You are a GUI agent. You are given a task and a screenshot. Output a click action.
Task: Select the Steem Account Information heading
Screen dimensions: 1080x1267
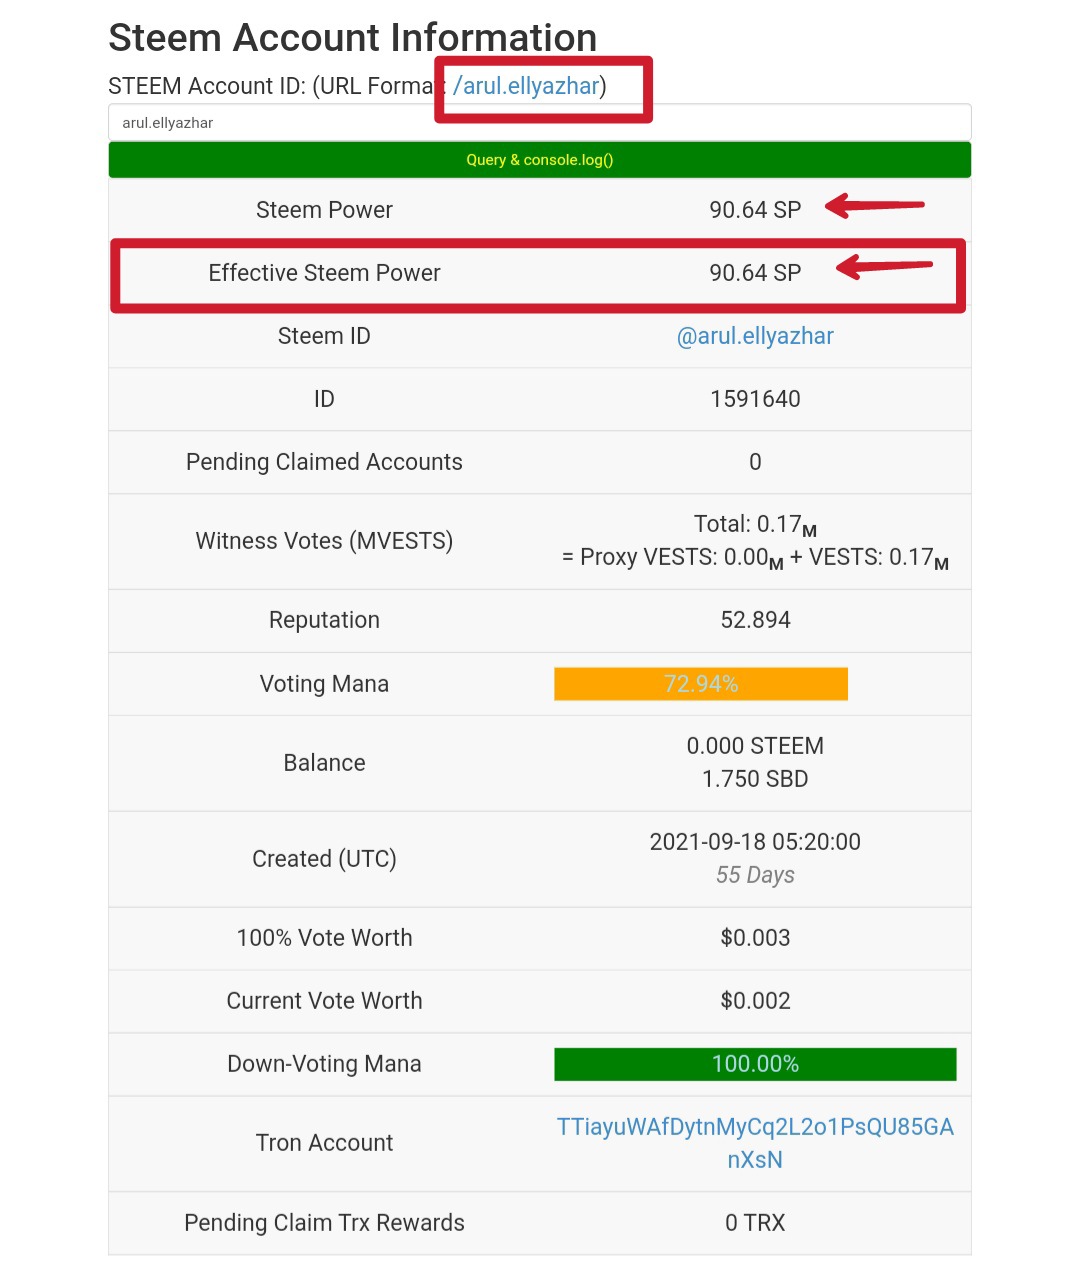pos(353,38)
